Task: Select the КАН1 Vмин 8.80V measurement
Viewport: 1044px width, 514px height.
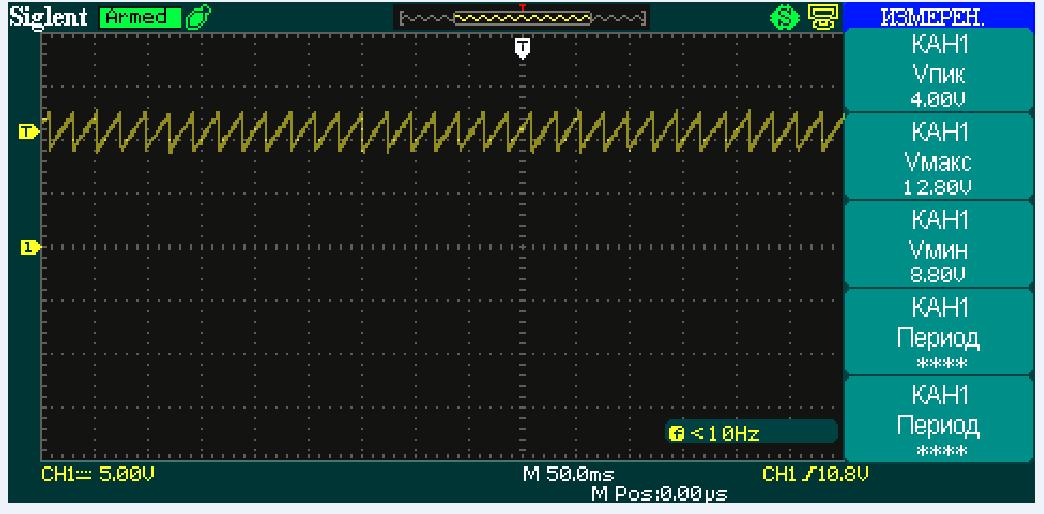Action: (939, 246)
